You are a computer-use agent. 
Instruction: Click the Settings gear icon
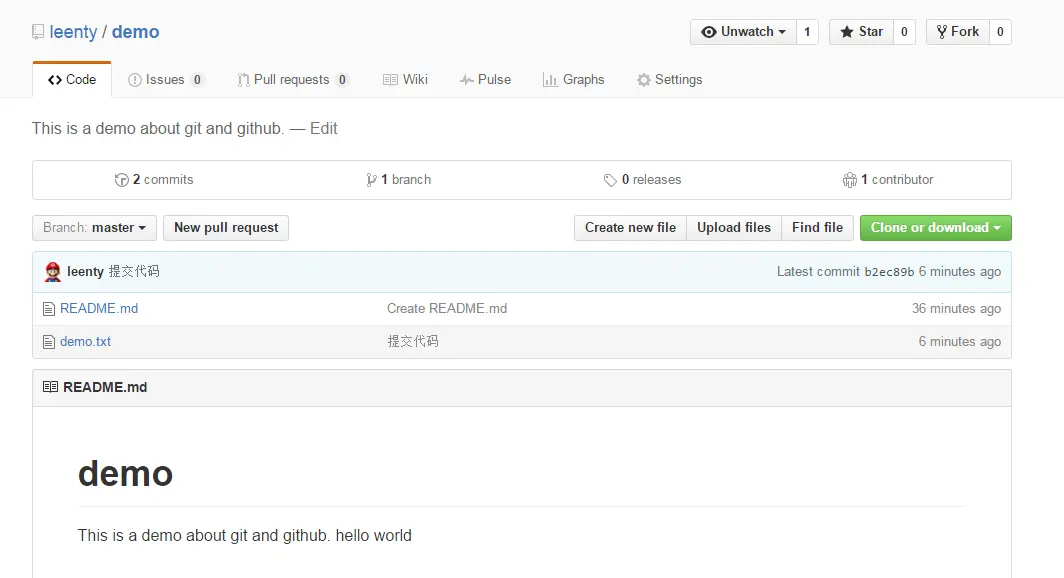tap(643, 80)
